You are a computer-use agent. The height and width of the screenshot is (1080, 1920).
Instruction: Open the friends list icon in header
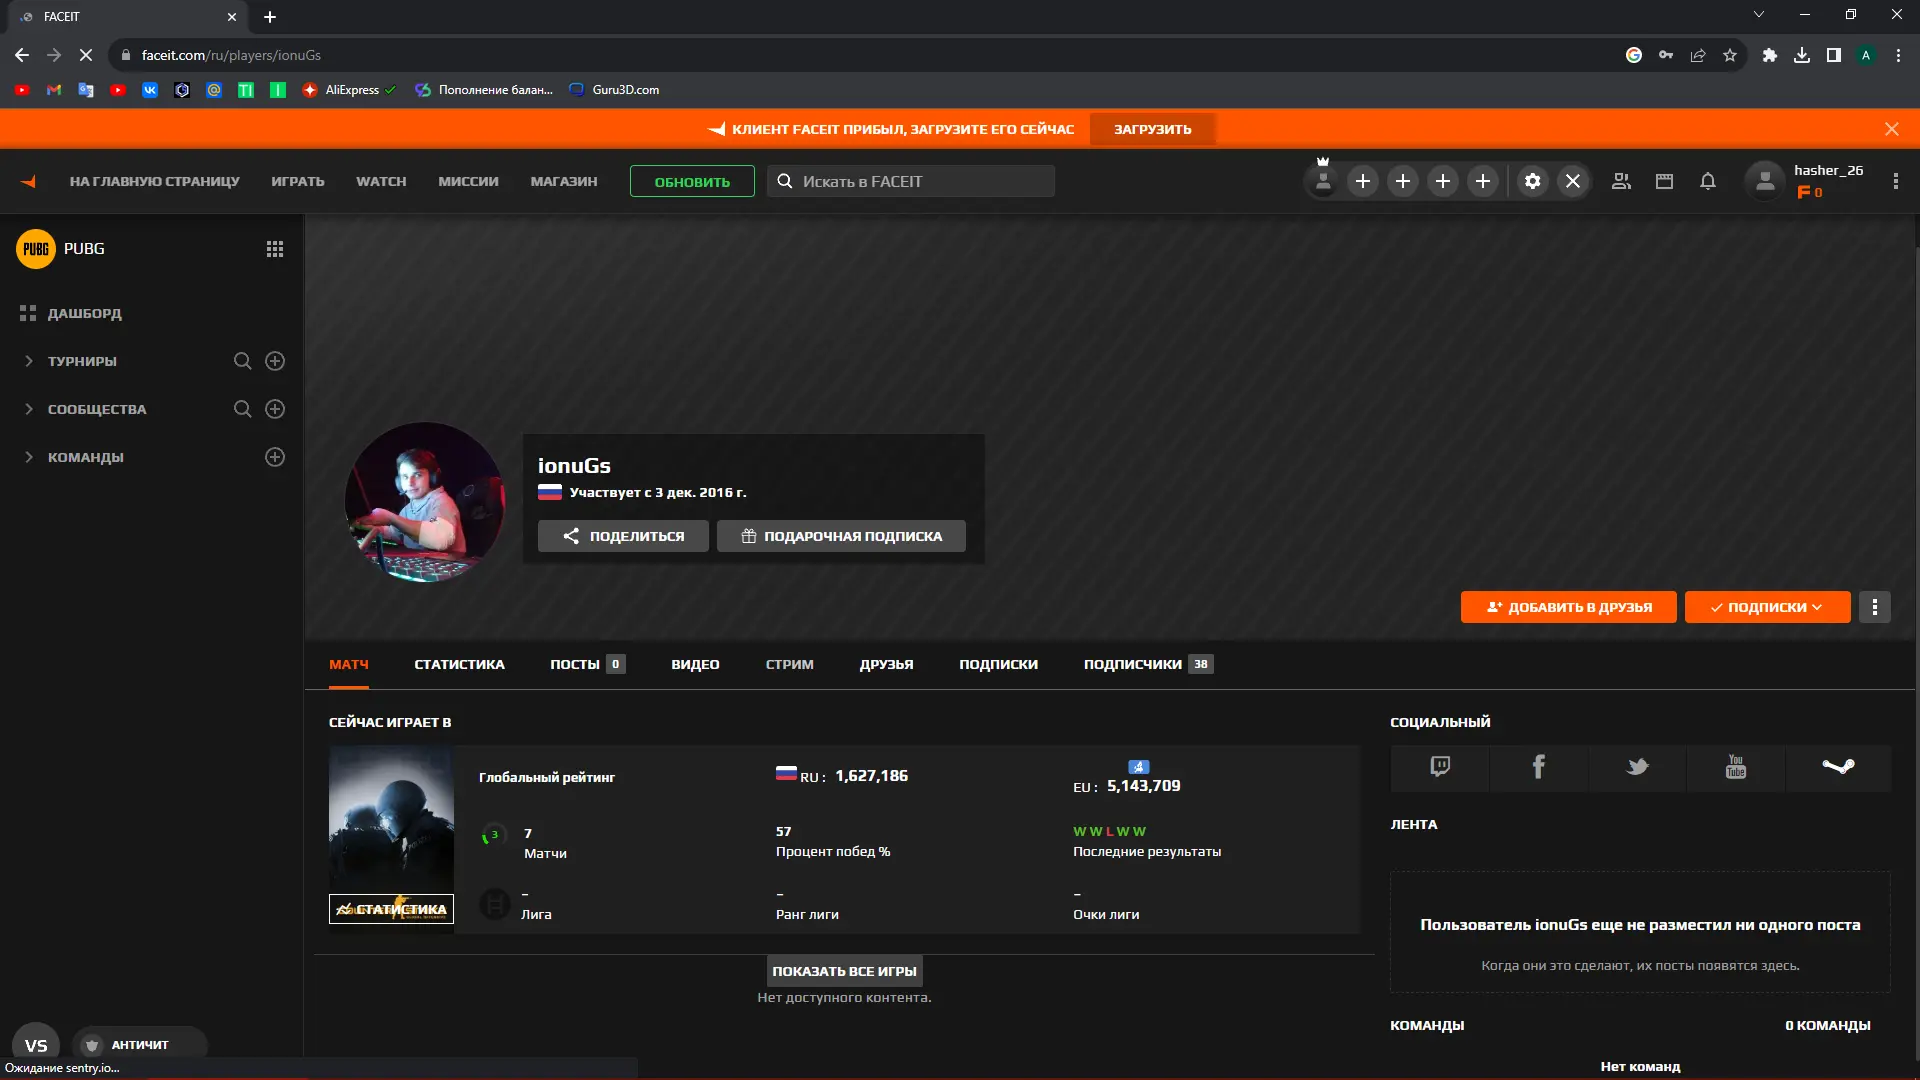click(x=1621, y=181)
